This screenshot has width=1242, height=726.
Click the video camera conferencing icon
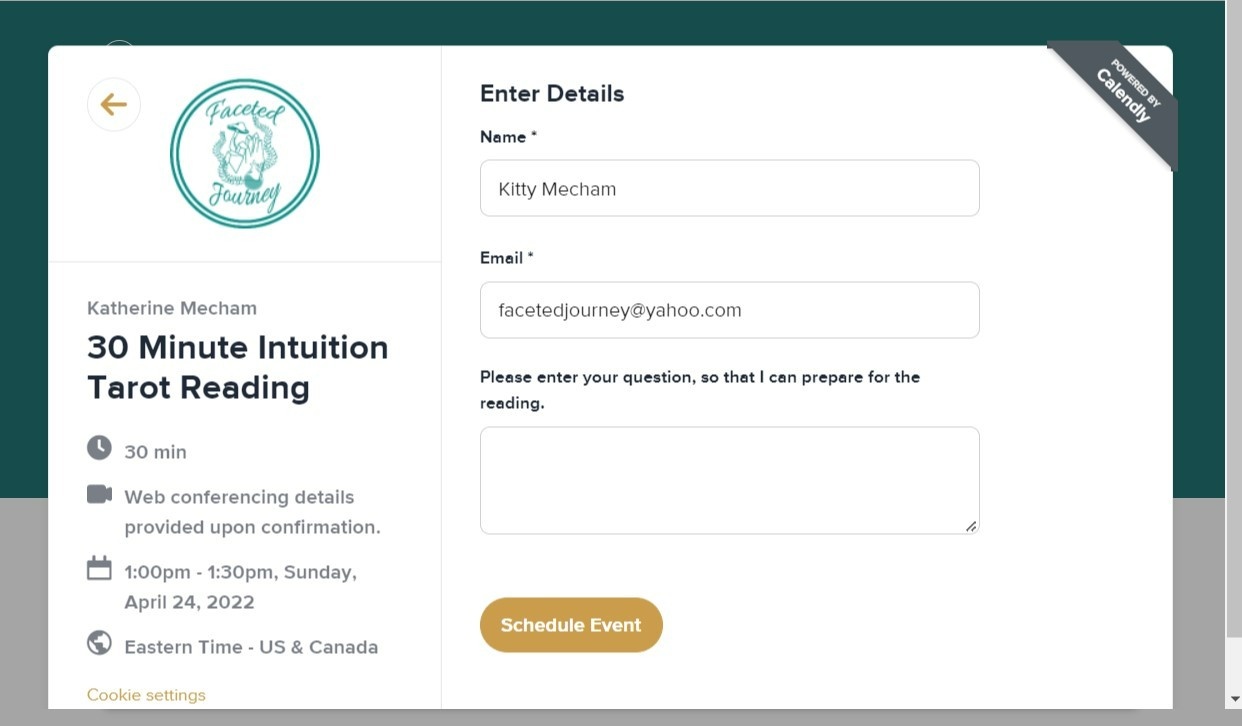pos(99,494)
